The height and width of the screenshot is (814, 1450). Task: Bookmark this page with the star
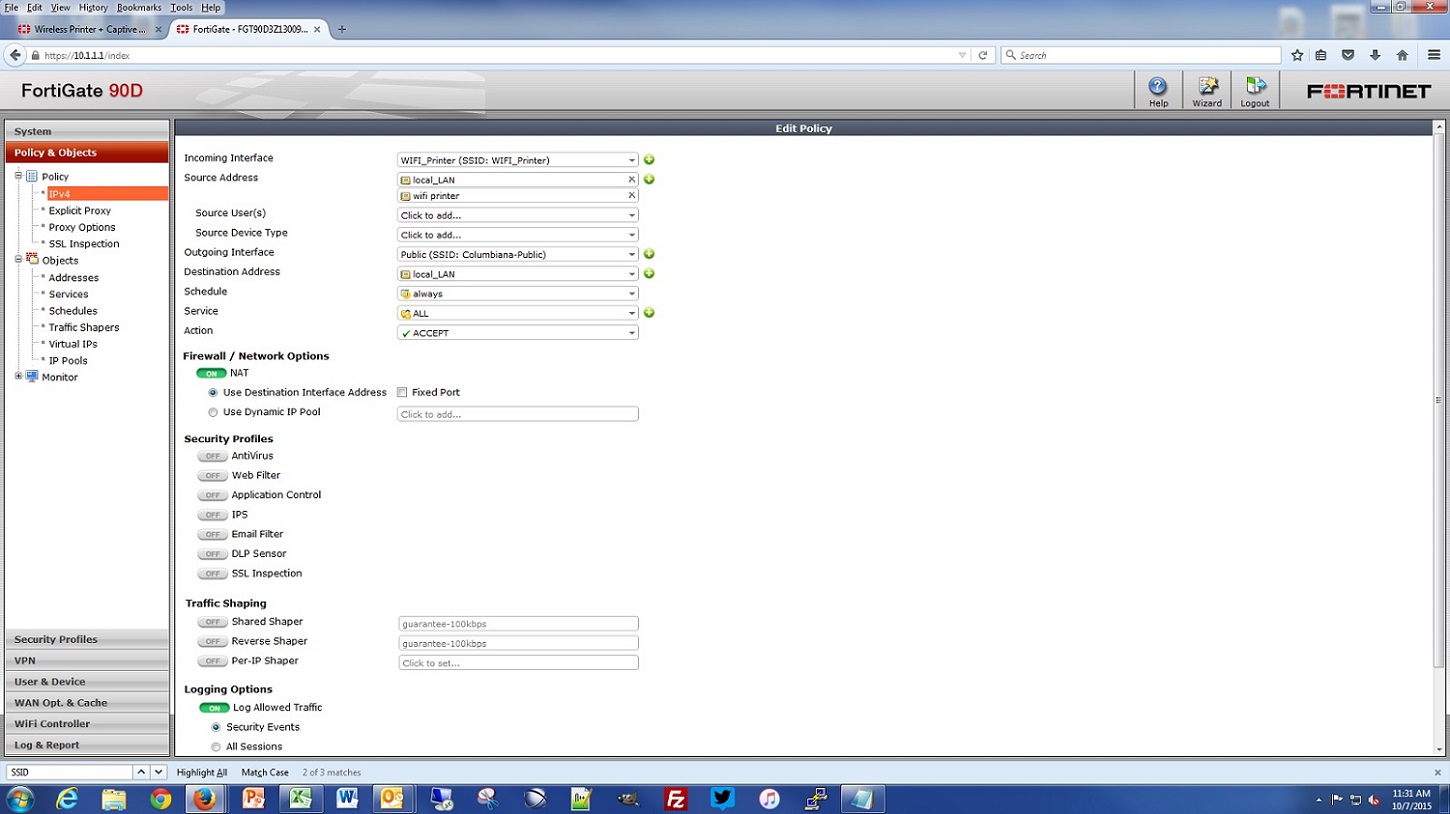coord(1297,55)
